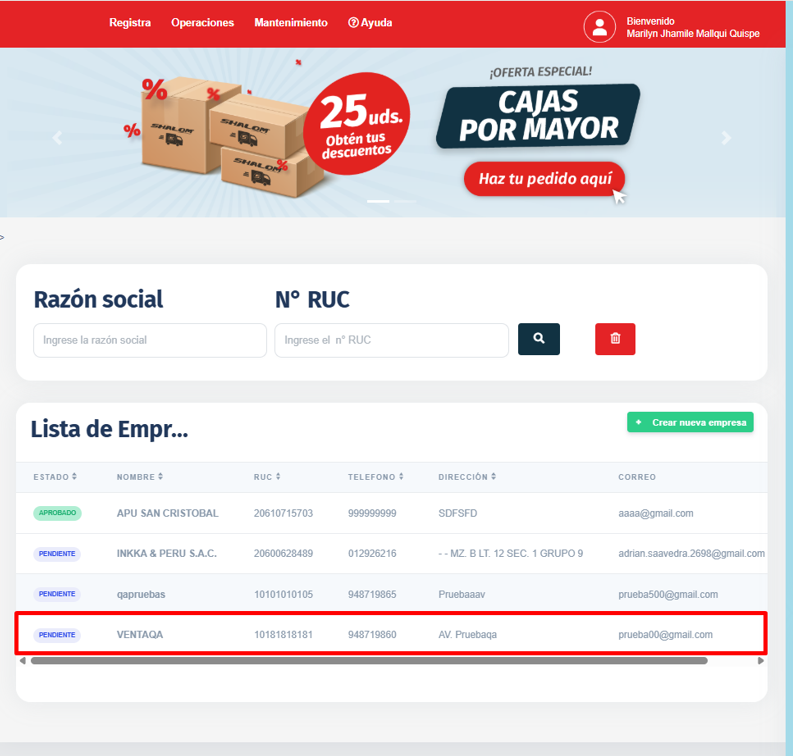Screen dimensions: 794x756
Task: Click Haz tu pedido aquí banner button
Action: point(544,179)
